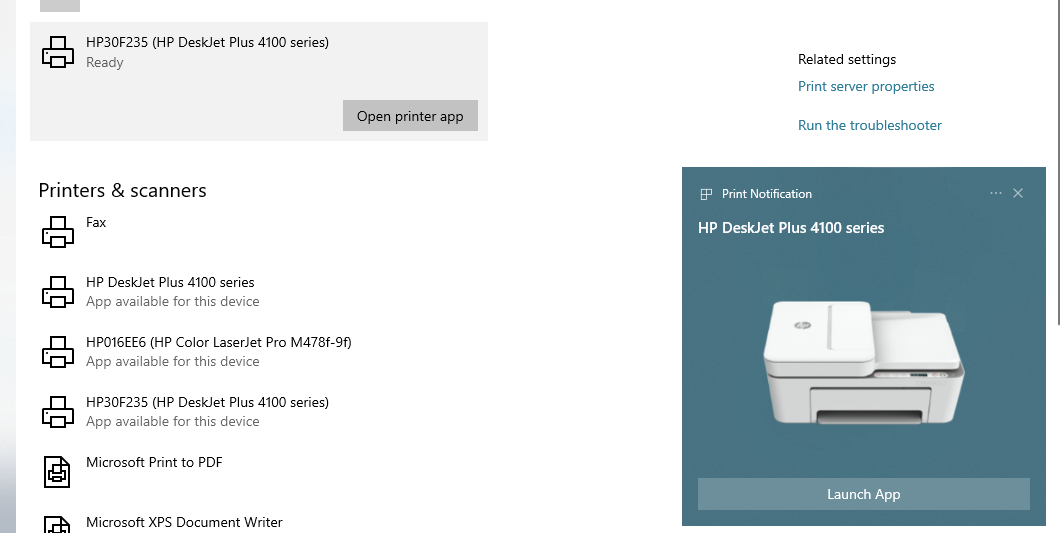
Task: Click the Fax printer icon
Action: [x=58, y=232]
